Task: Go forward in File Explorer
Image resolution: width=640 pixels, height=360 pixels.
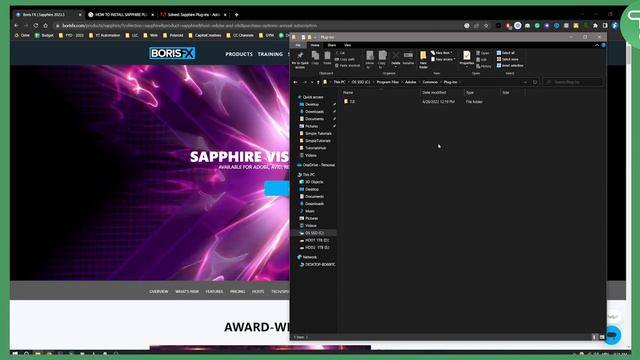Action: (304, 82)
